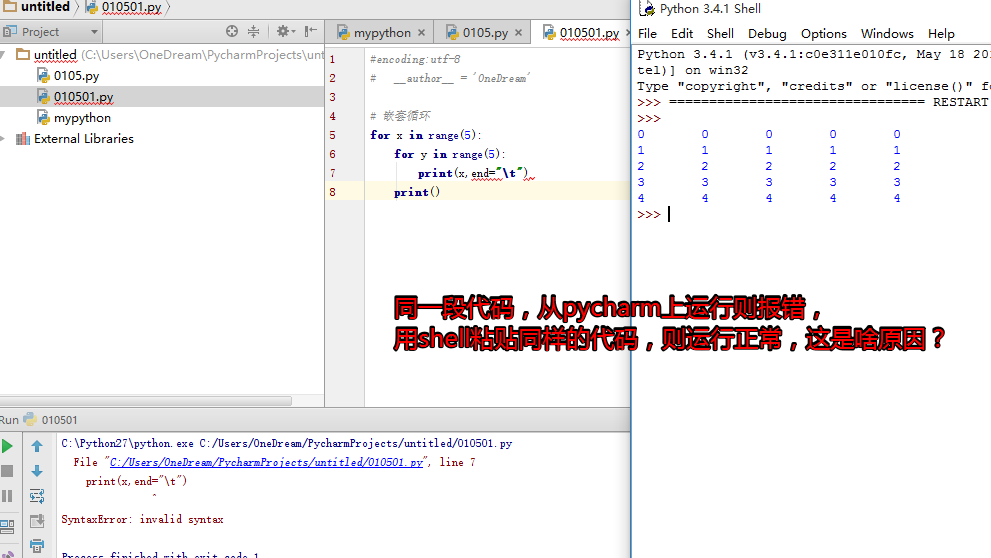The height and width of the screenshot is (558, 991).
Task: Toggle soft-wrap icon in Run console
Action: [37, 496]
